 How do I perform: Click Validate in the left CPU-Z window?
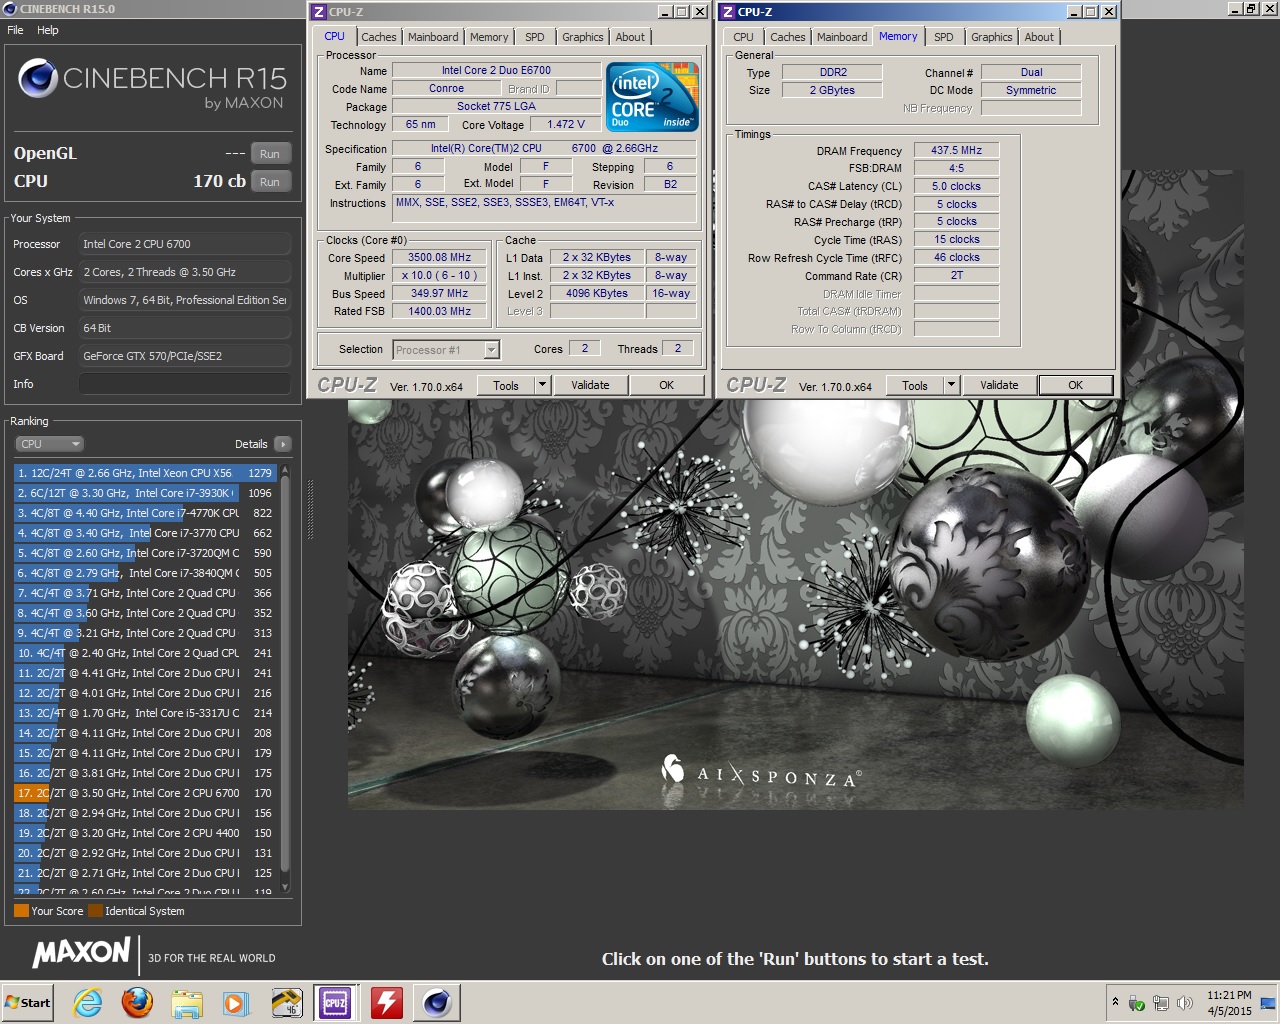[590, 385]
